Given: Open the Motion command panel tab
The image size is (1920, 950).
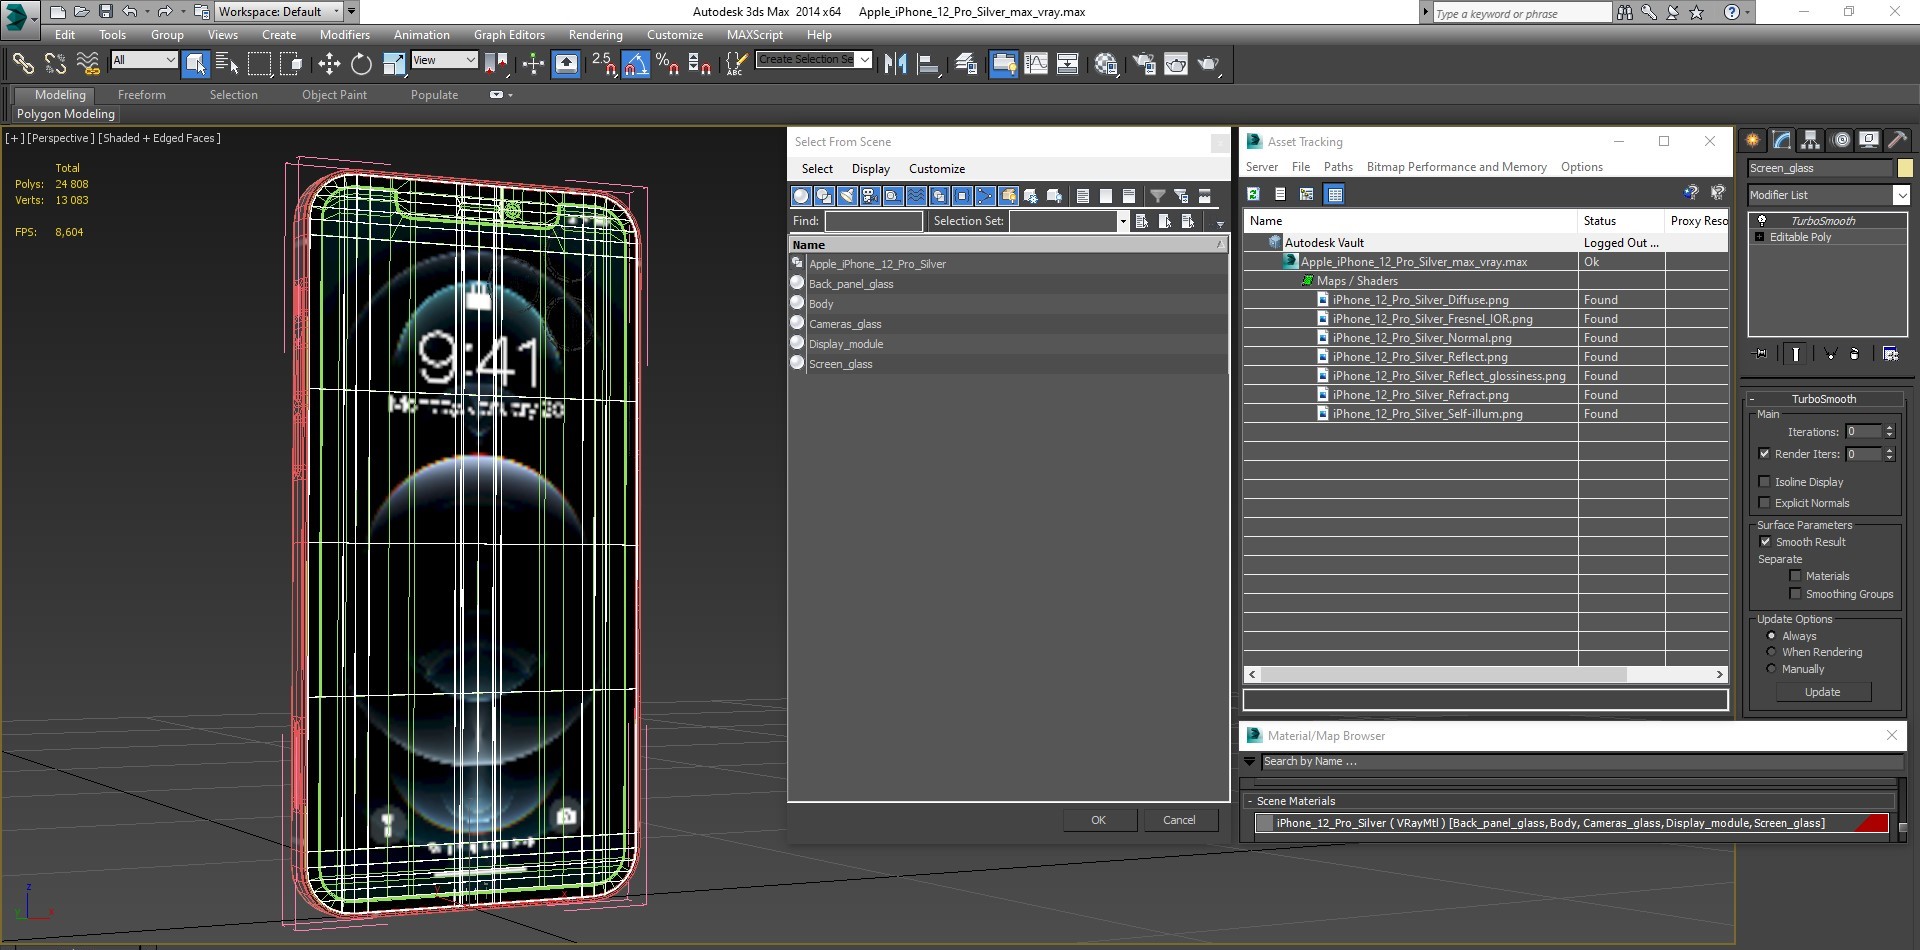Looking at the screenshot, I should [1840, 140].
